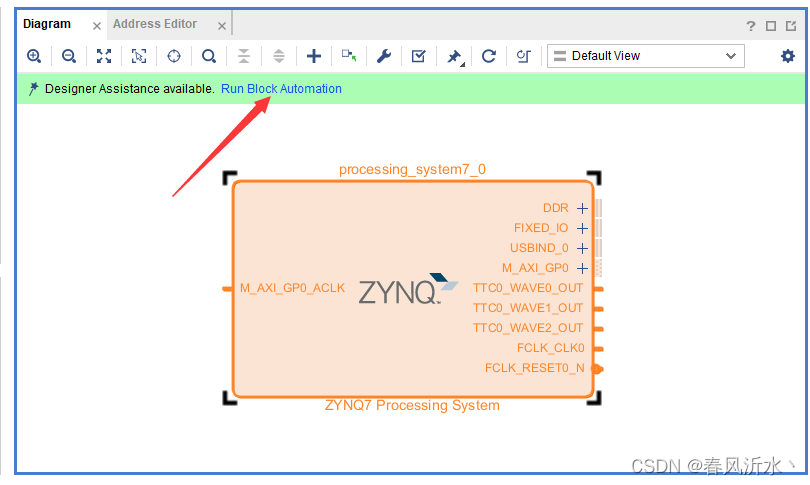Expand the FIXED_IO interface plus

click(582, 228)
